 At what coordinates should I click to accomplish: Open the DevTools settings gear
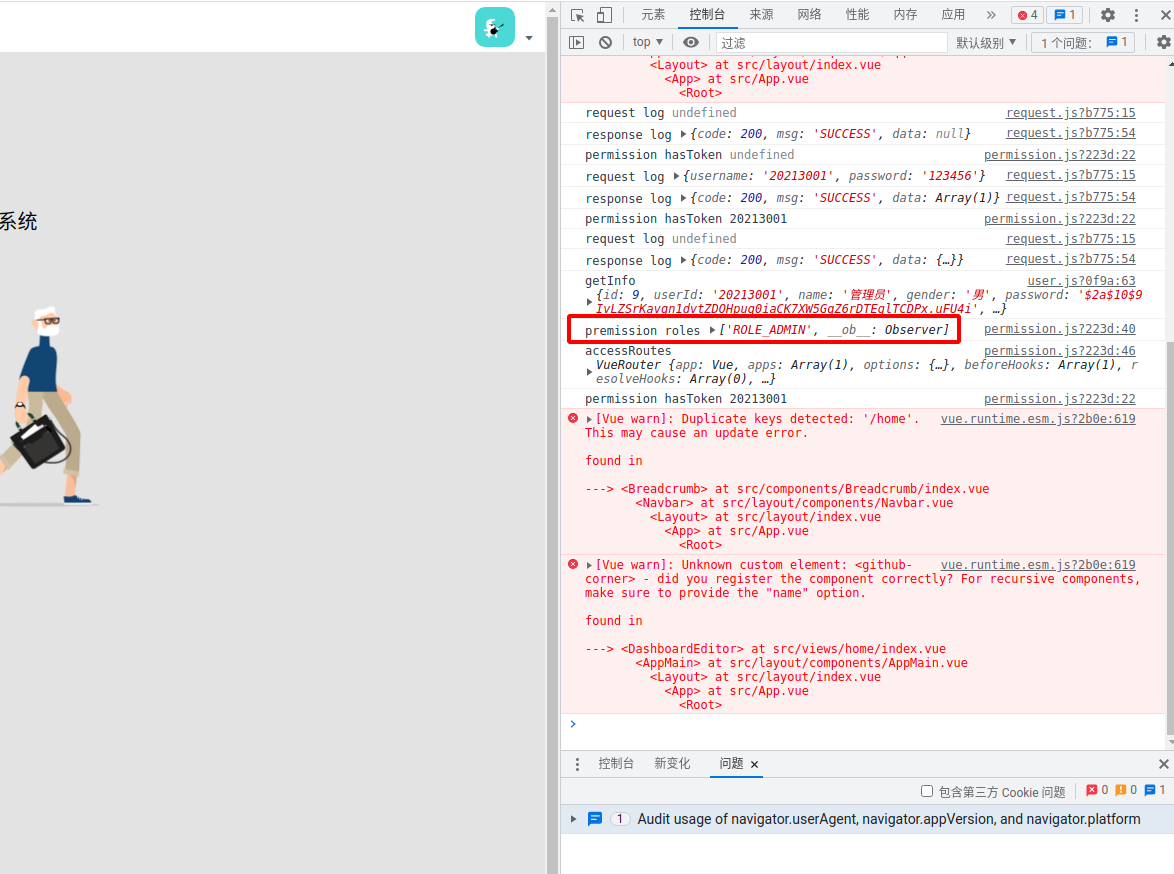click(x=1107, y=15)
